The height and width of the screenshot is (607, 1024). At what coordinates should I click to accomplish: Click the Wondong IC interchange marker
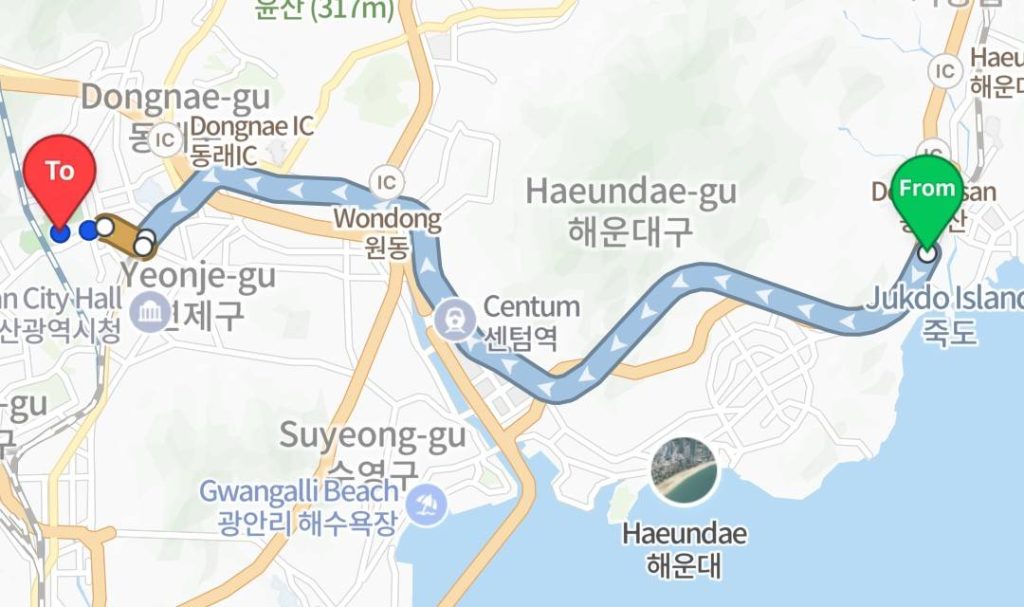coord(386,182)
